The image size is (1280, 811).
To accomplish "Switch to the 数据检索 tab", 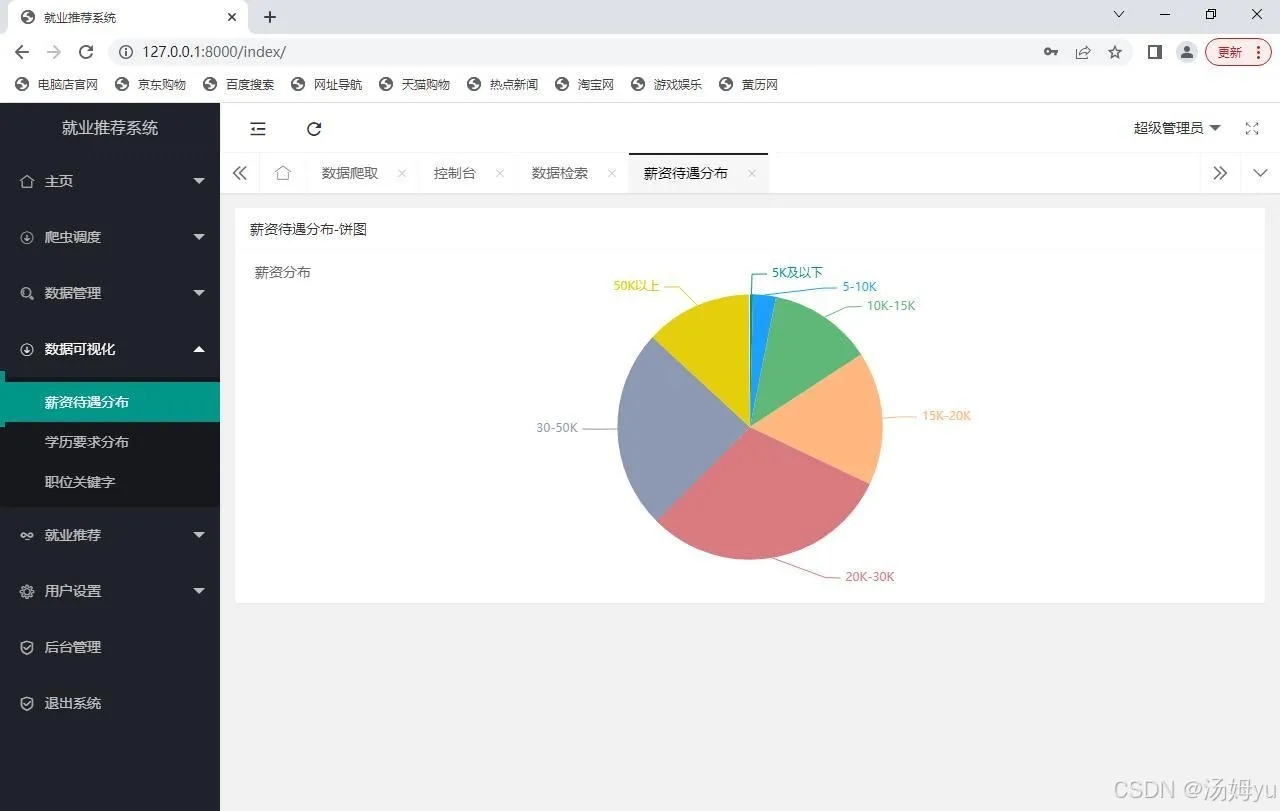I will point(560,173).
